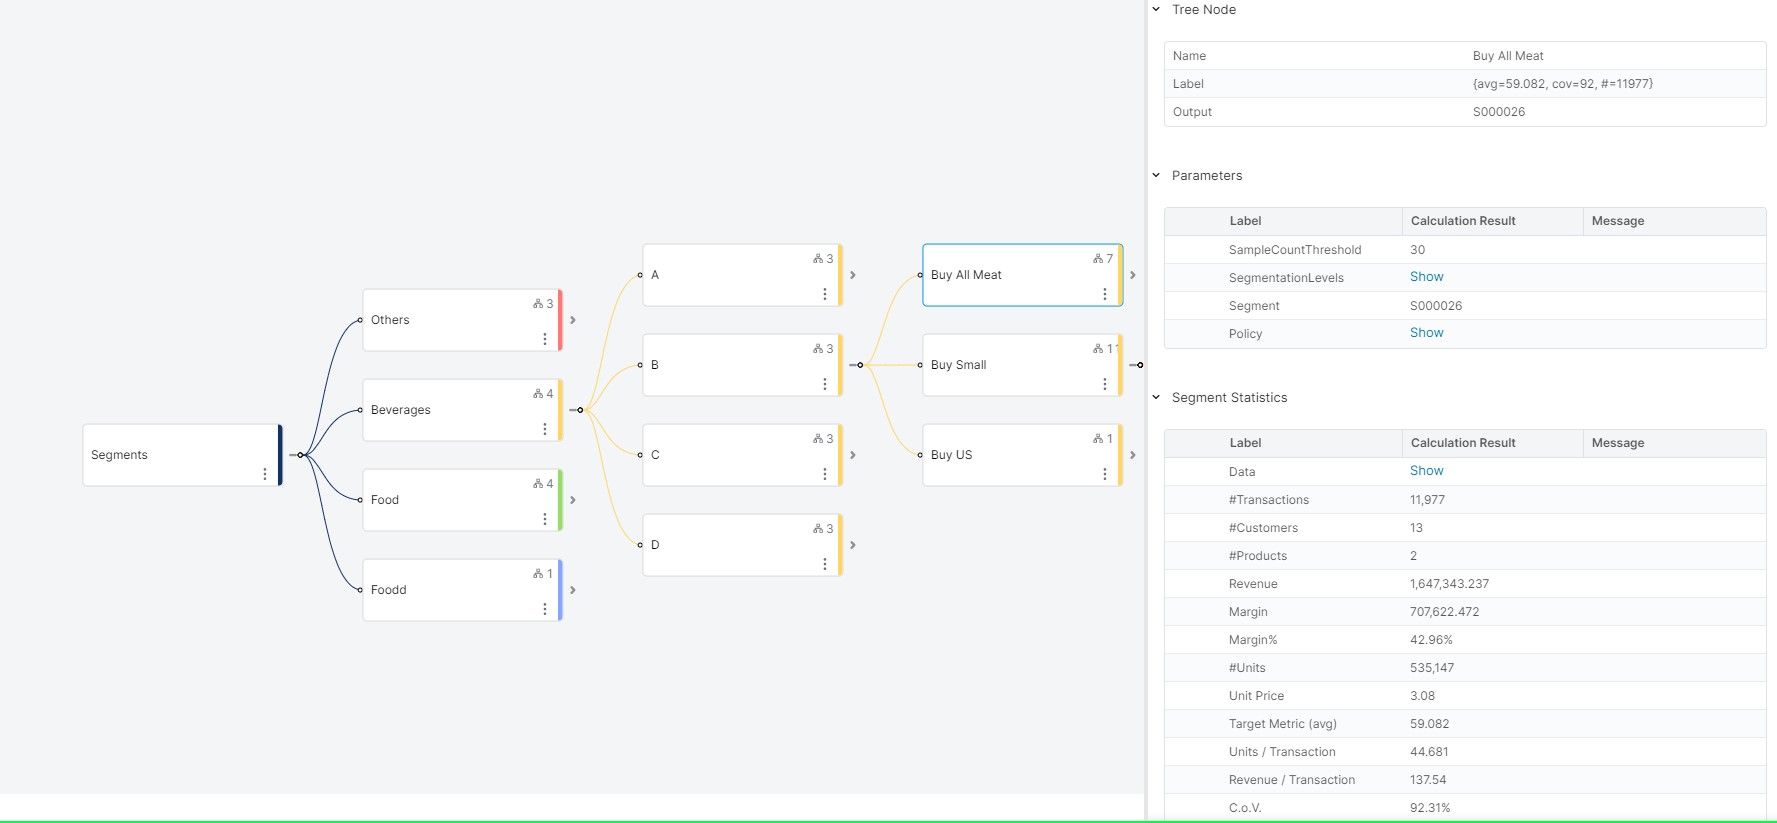Collapse the Tree Node section
1777x823 pixels.
(x=1156, y=10)
